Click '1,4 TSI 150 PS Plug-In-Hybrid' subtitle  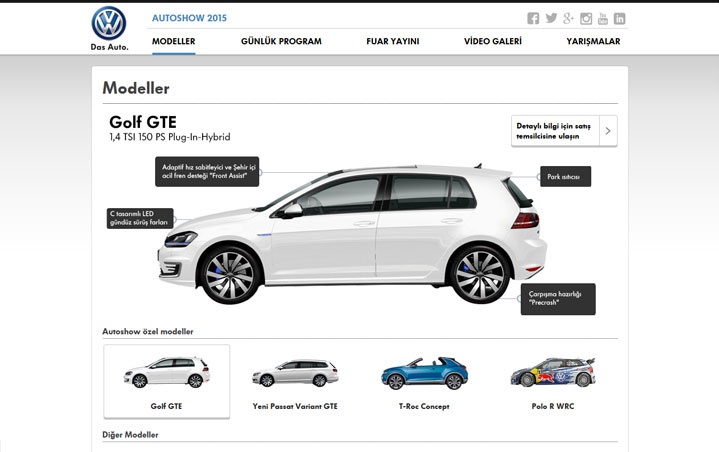point(170,137)
